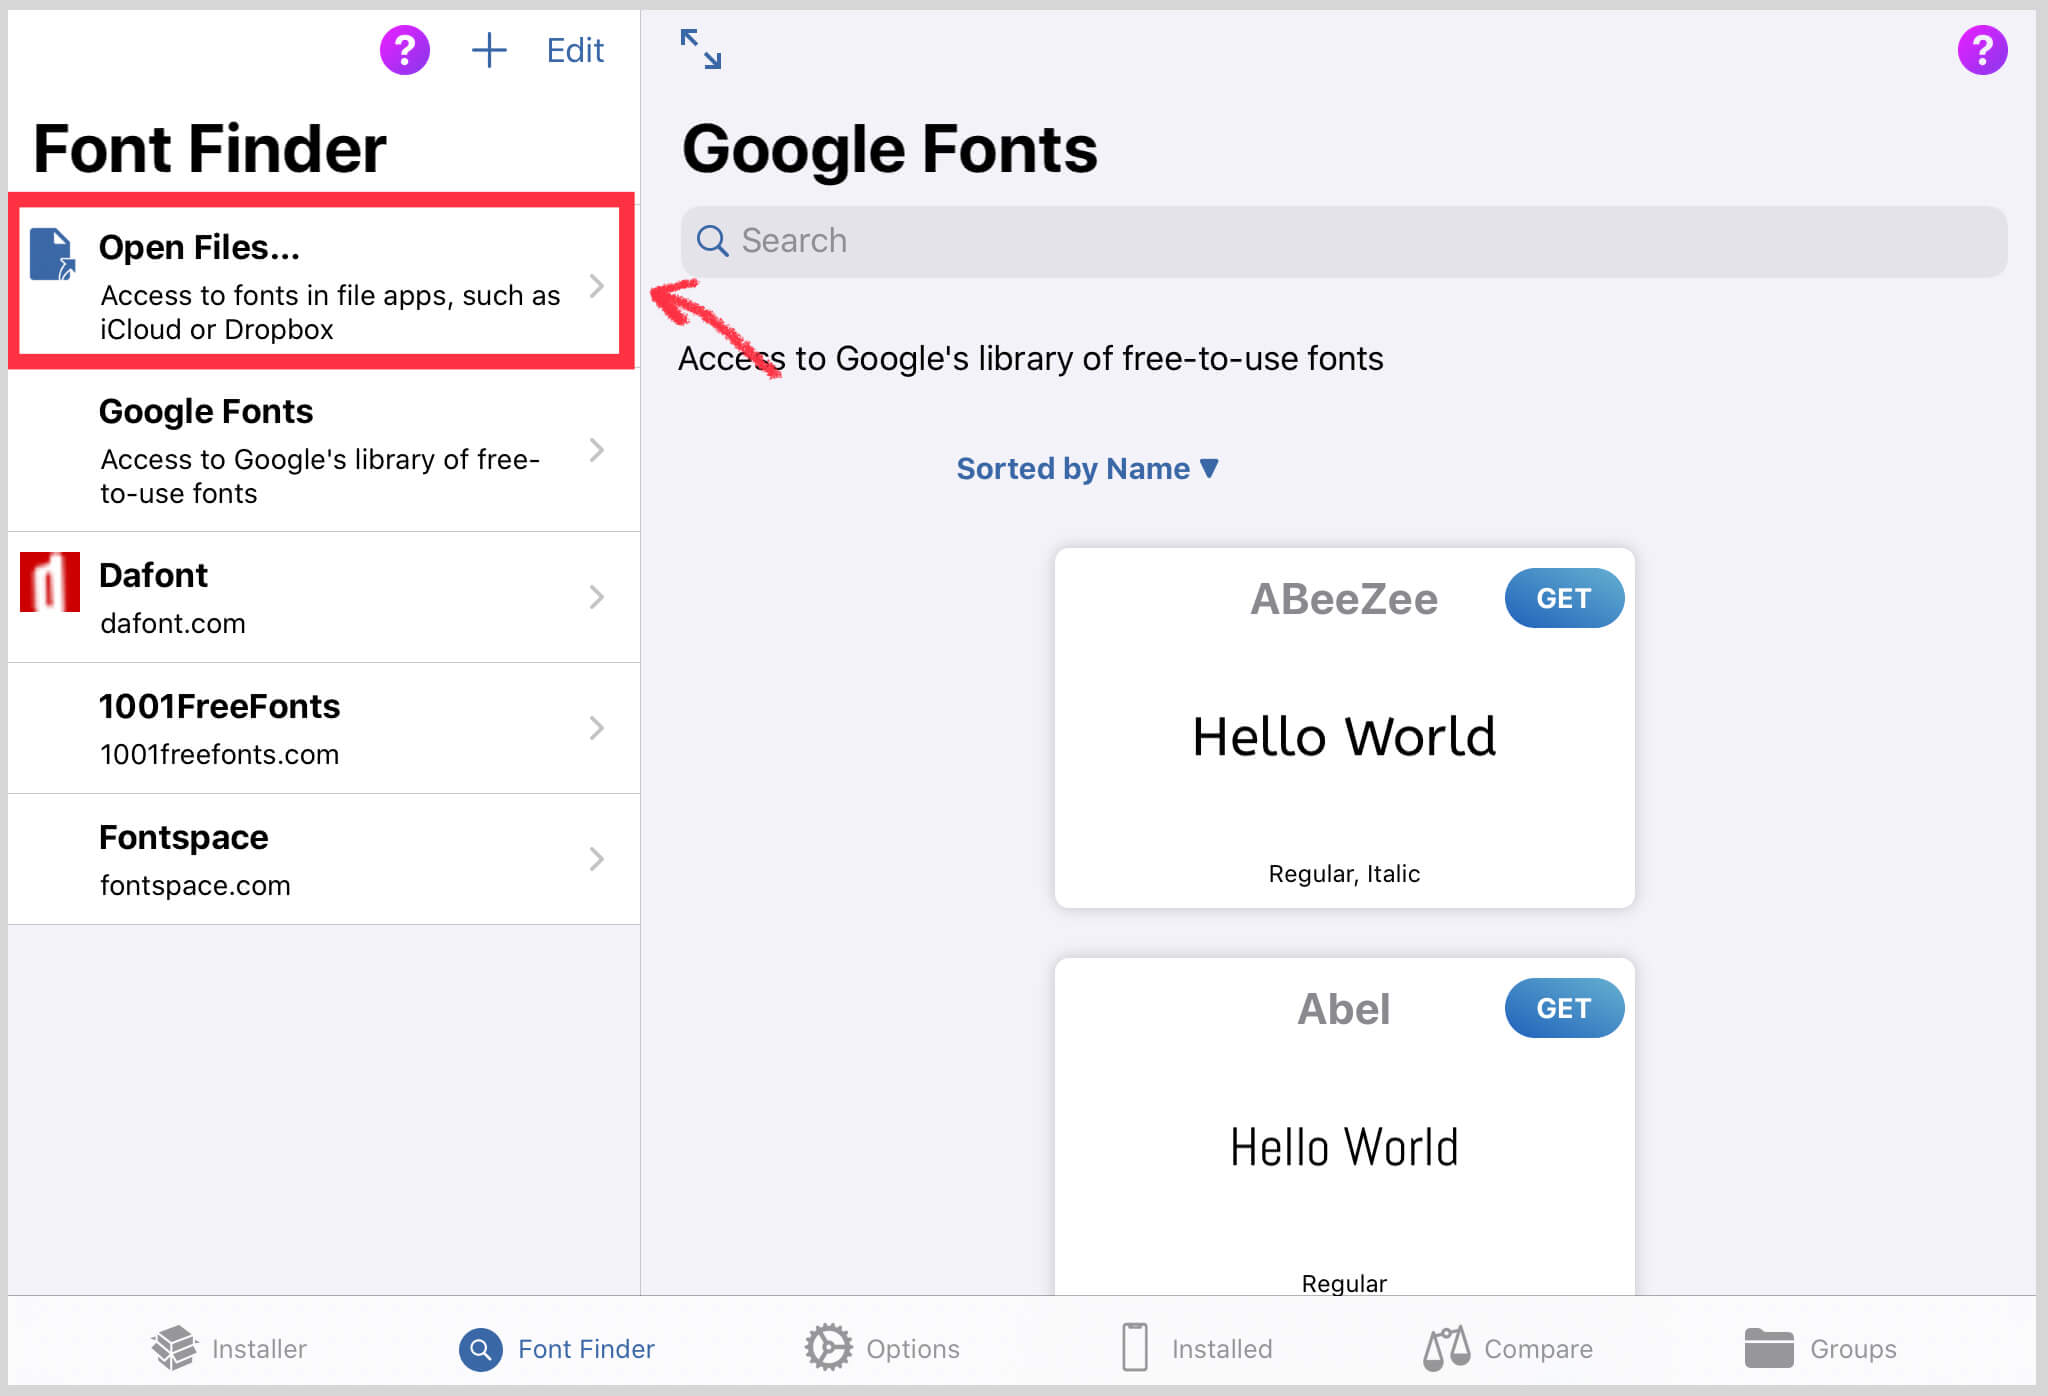The height and width of the screenshot is (1396, 2048).
Task: Open Fontspace row disclosure chevron
Action: [x=597, y=859]
